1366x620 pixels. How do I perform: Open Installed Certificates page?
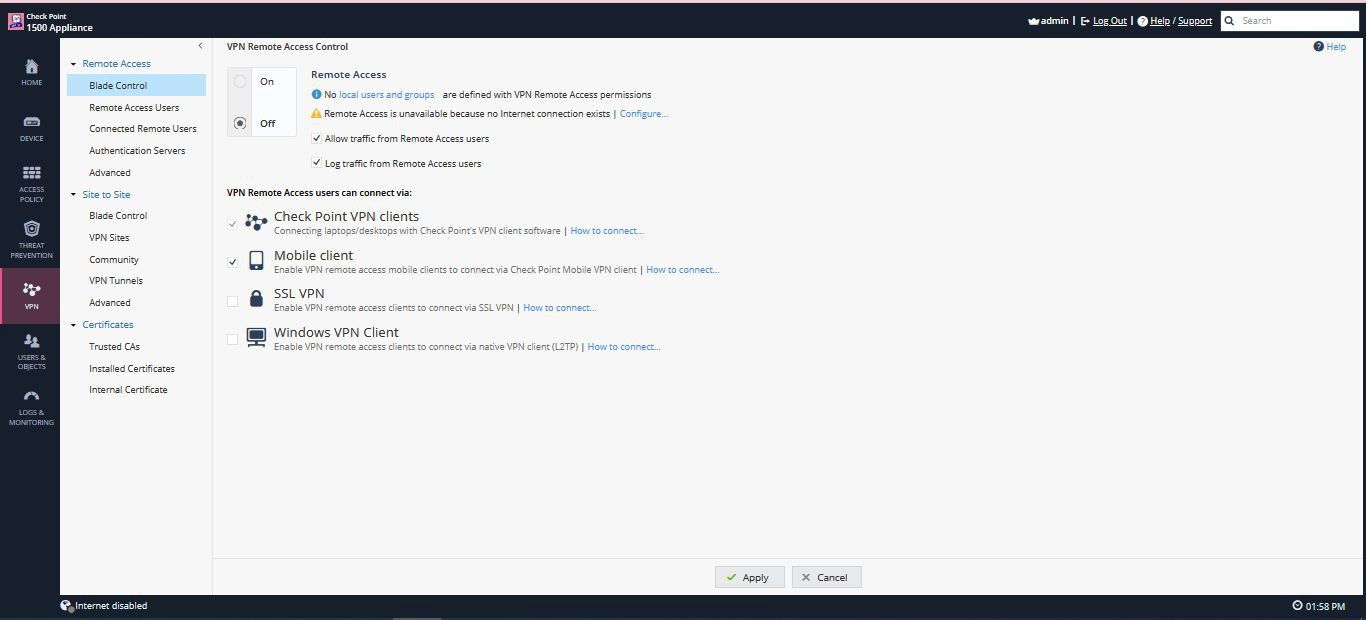pyautogui.click(x=132, y=368)
